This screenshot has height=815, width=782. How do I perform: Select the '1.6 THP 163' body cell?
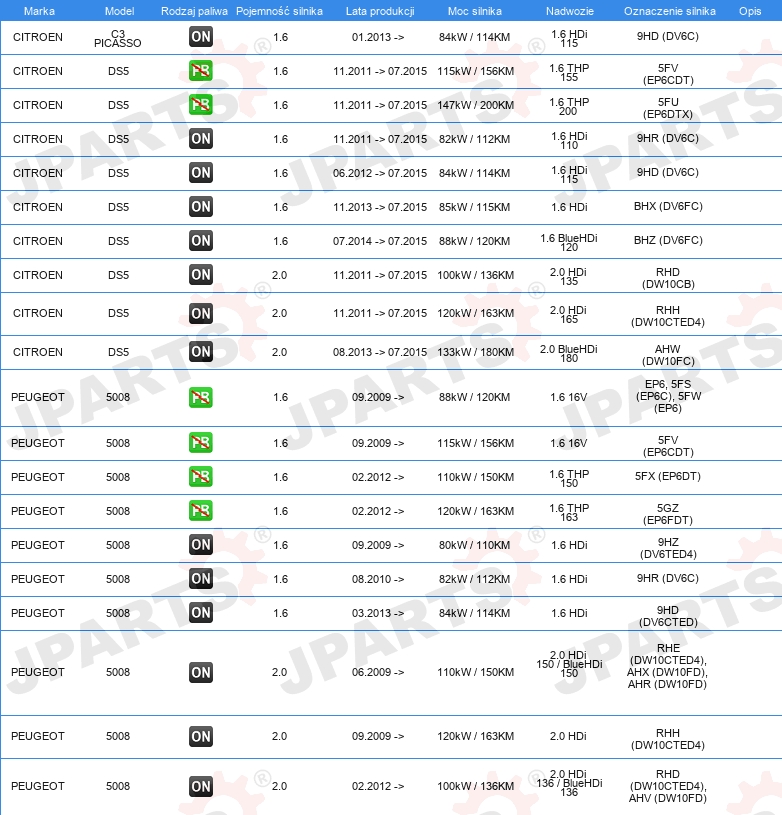click(569, 512)
